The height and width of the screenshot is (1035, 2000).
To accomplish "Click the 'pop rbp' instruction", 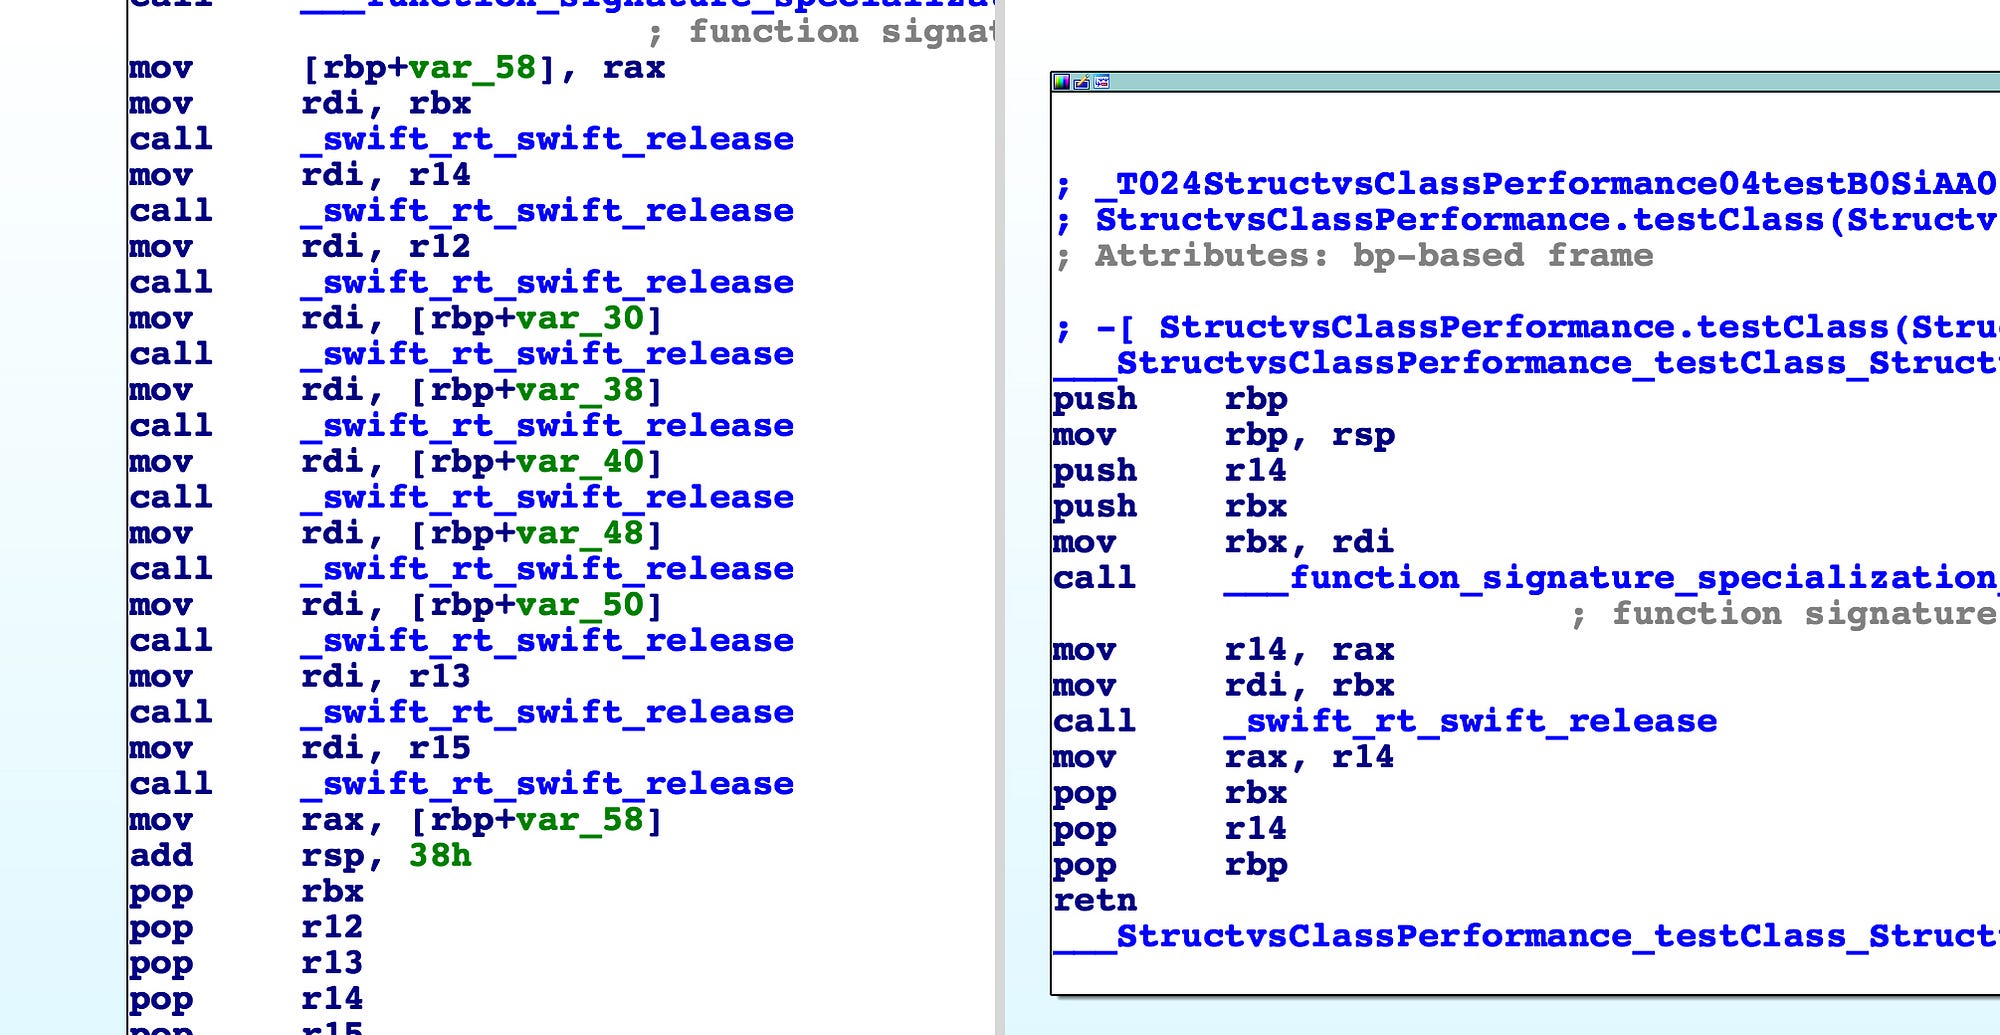I will (1170, 866).
